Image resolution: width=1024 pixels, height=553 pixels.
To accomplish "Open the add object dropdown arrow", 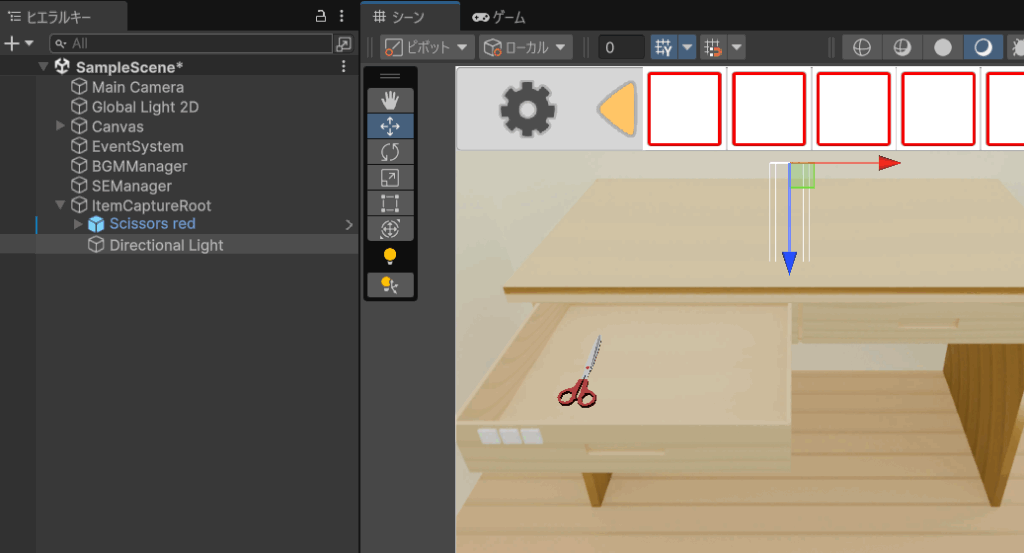I will click(29, 44).
